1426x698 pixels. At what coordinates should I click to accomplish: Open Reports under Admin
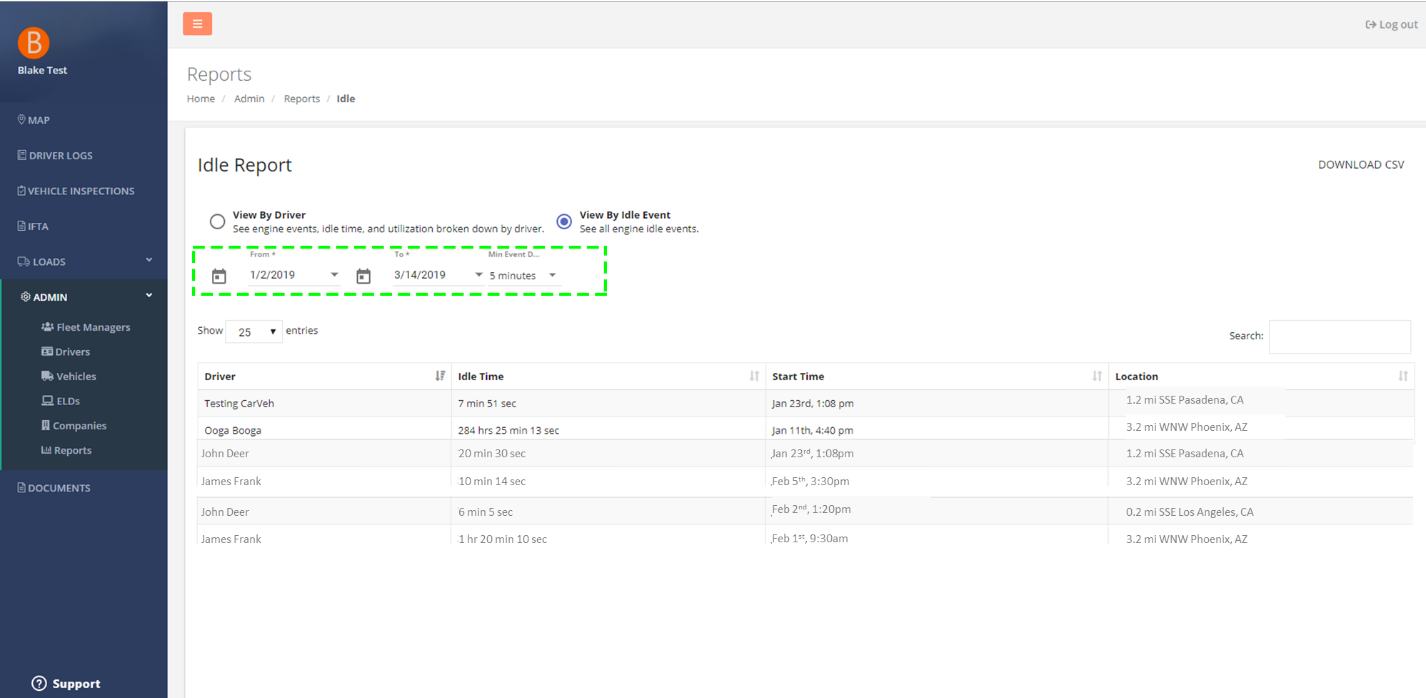66,451
